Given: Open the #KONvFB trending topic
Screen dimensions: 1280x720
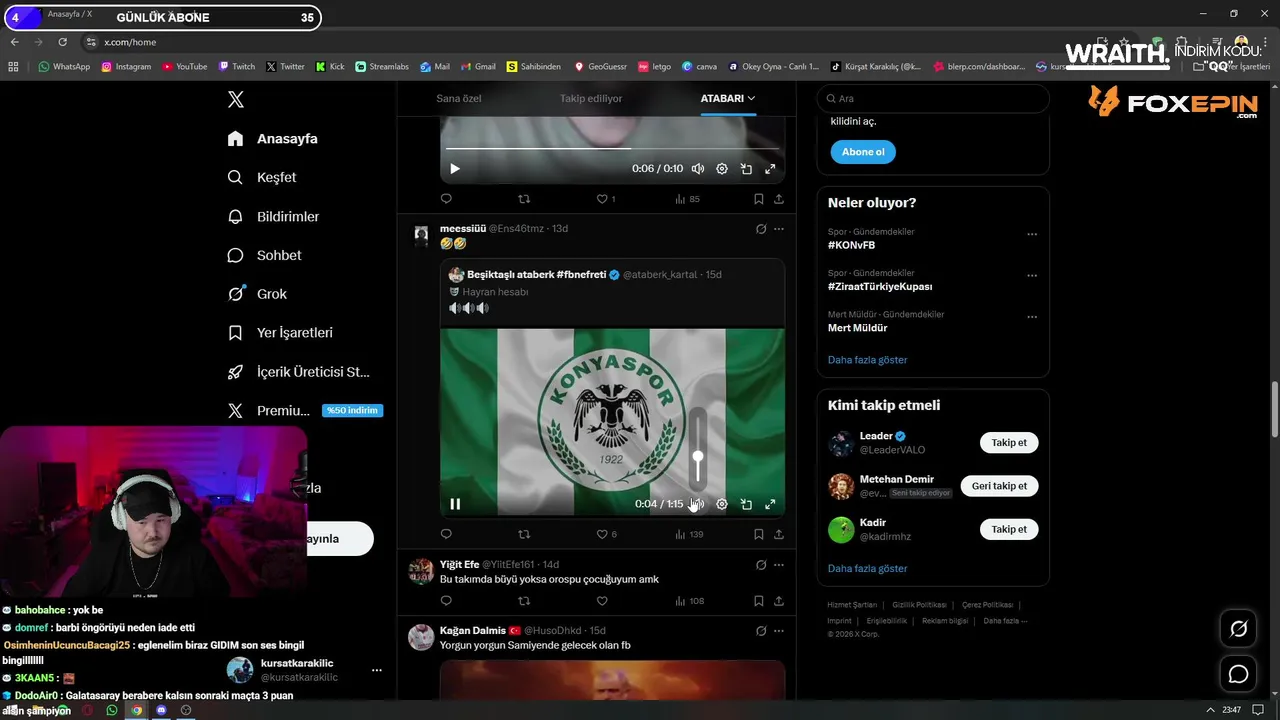Looking at the screenshot, I should click(851, 245).
